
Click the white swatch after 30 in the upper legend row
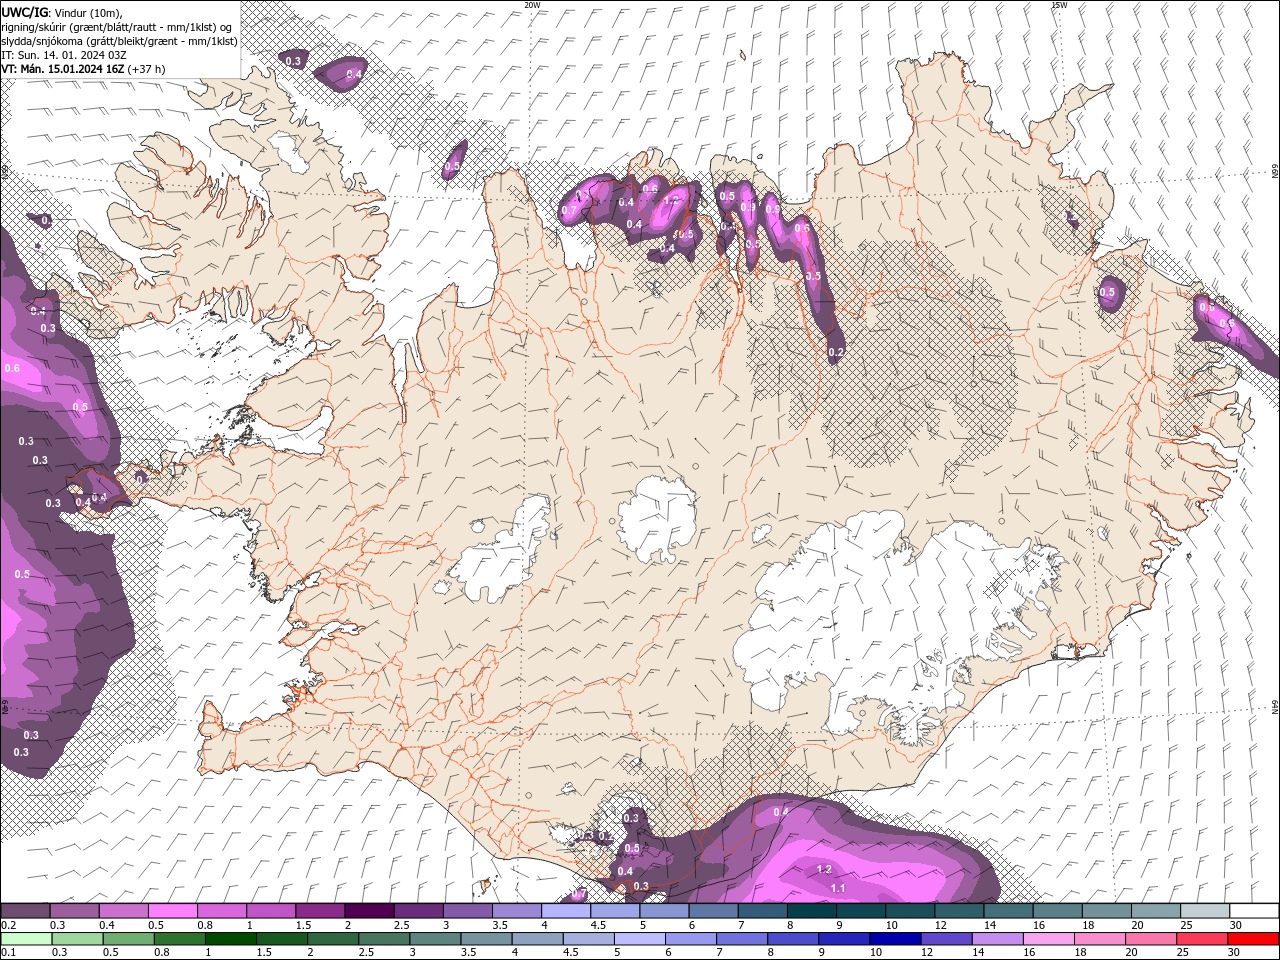click(x=1255, y=911)
